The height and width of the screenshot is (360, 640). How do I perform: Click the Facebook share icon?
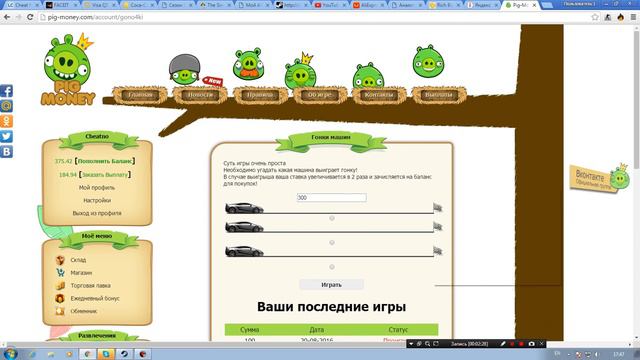pos(6,91)
